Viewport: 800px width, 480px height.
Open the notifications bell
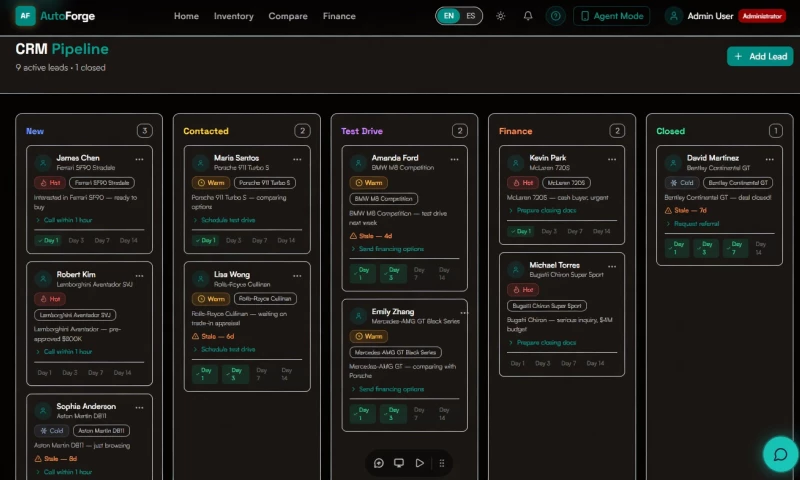click(528, 16)
